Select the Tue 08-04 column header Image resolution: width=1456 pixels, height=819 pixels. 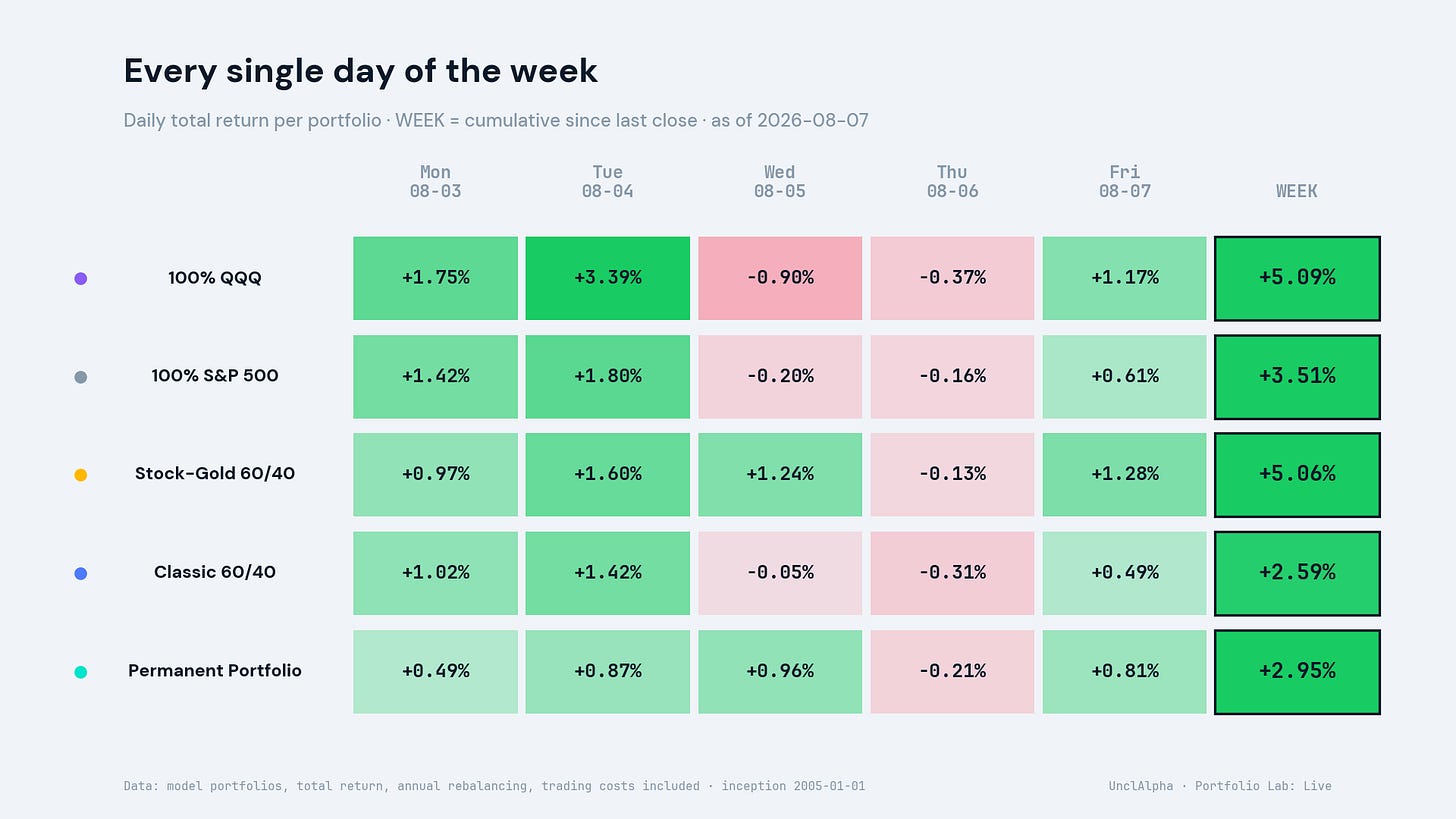607,182
